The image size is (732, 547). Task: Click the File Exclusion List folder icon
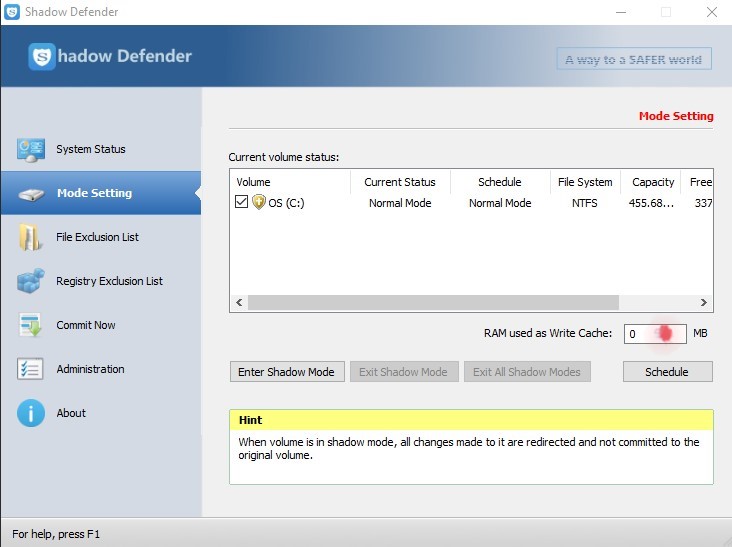click(x=30, y=237)
